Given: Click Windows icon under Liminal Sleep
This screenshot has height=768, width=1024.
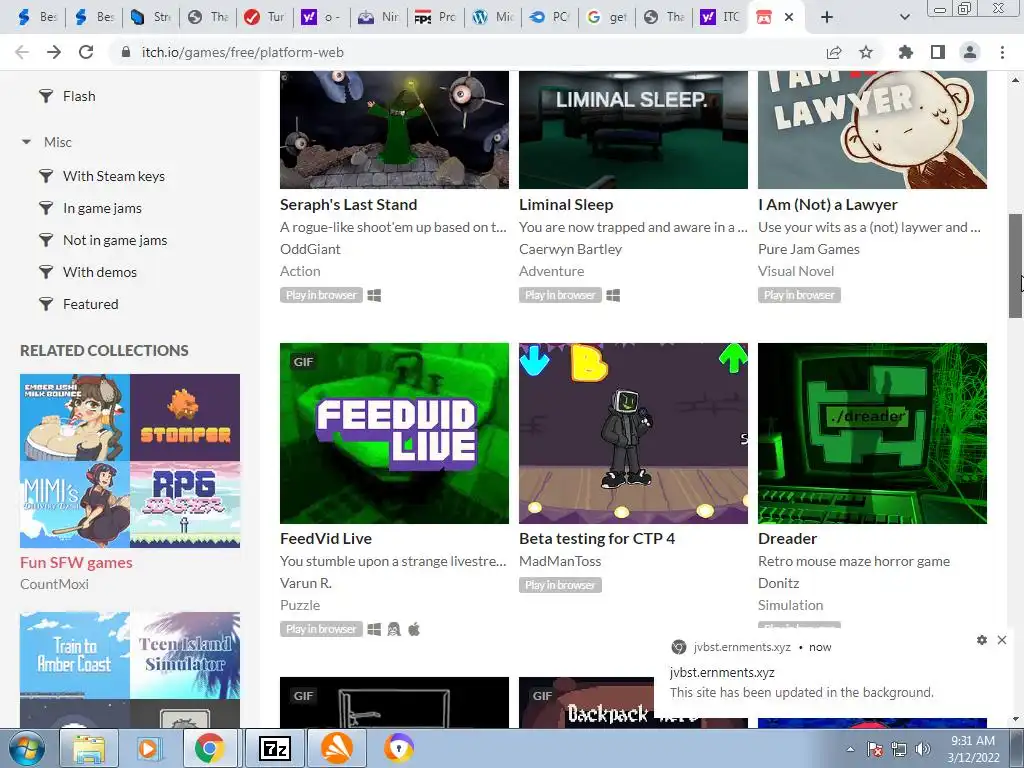Looking at the screenshot, I should (613, 296).
